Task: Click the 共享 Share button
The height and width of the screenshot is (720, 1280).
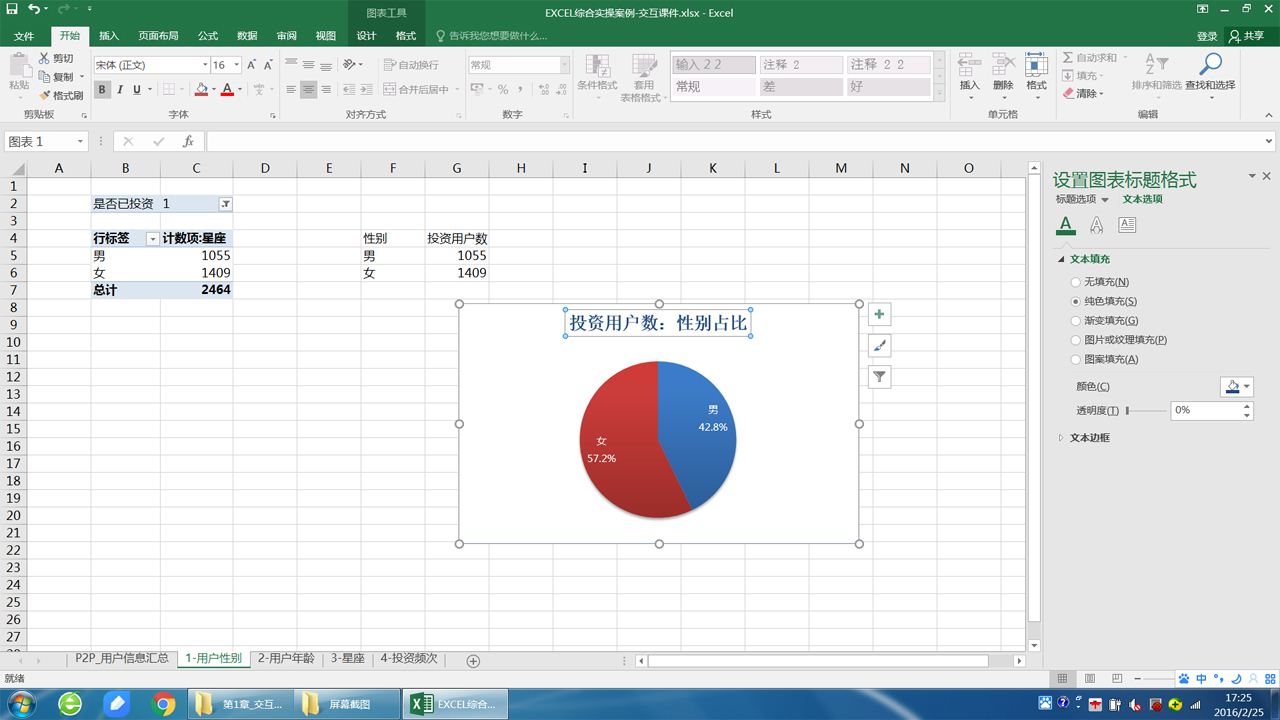Action: [1247, 36]
